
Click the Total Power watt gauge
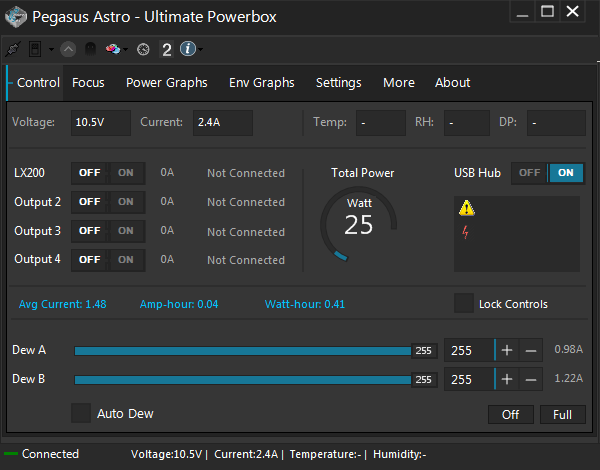(359, 224)
